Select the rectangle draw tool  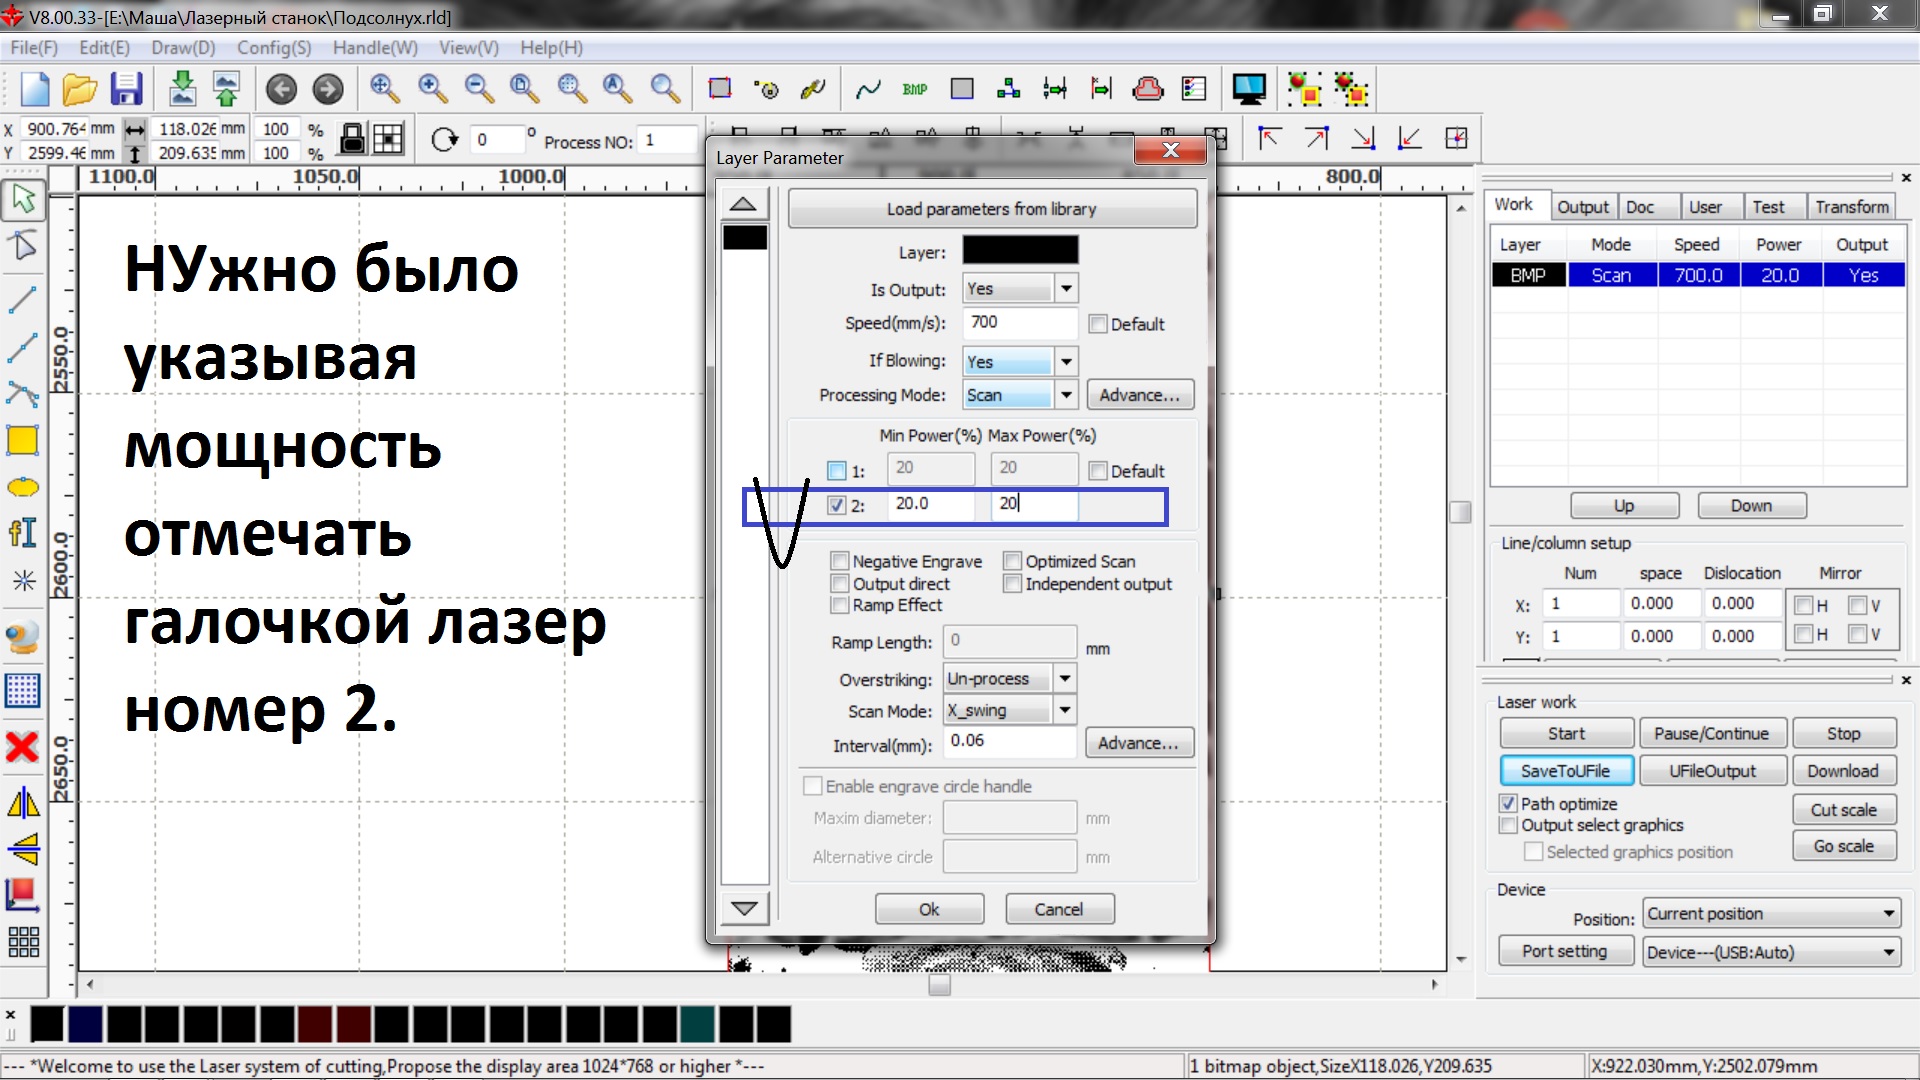[23, 440]
